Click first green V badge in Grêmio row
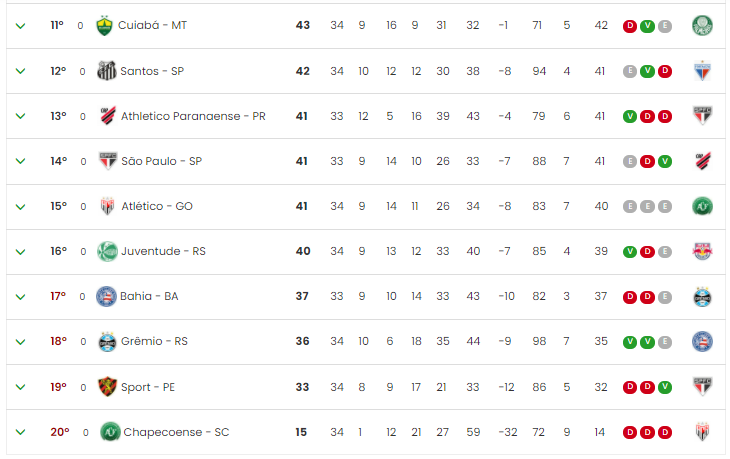730x459 pixels. [x=629, y=342]
